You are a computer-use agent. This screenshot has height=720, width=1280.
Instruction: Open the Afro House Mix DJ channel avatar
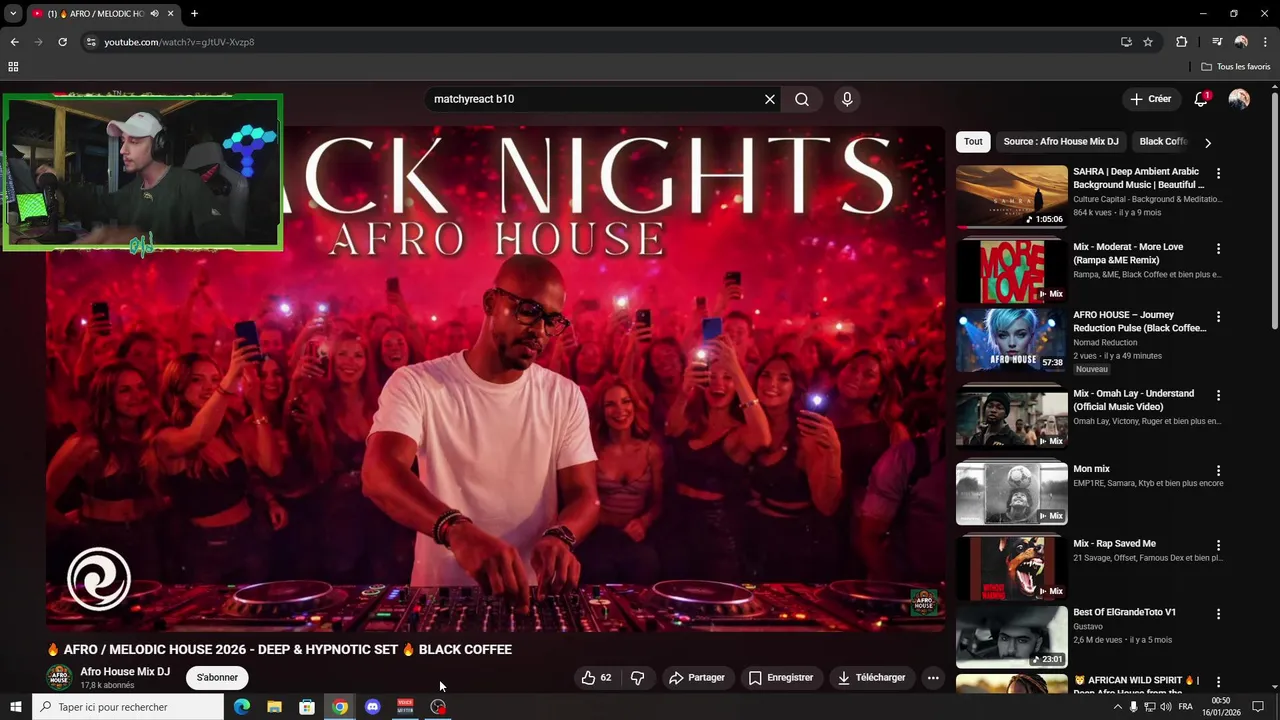[x=60, y=678]
